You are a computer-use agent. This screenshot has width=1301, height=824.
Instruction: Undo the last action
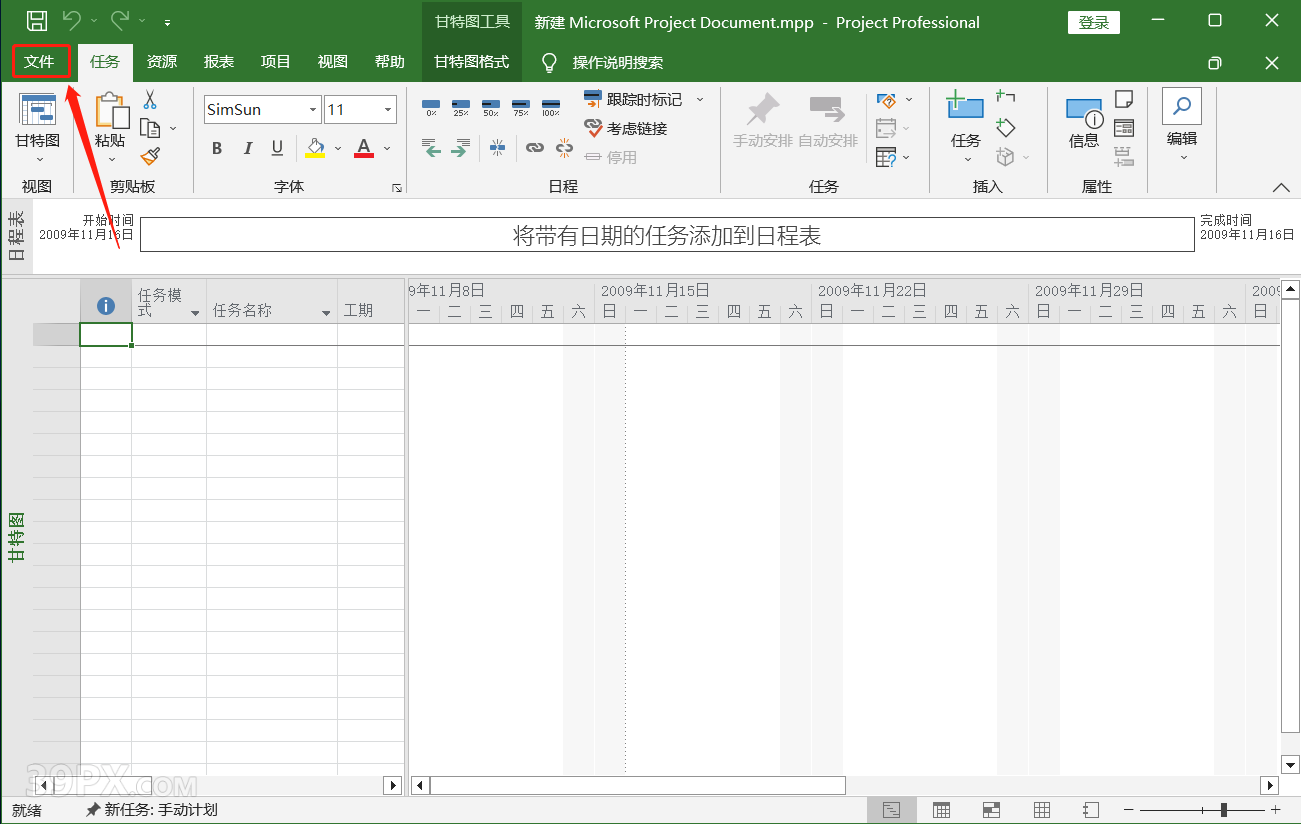[72, 20]
